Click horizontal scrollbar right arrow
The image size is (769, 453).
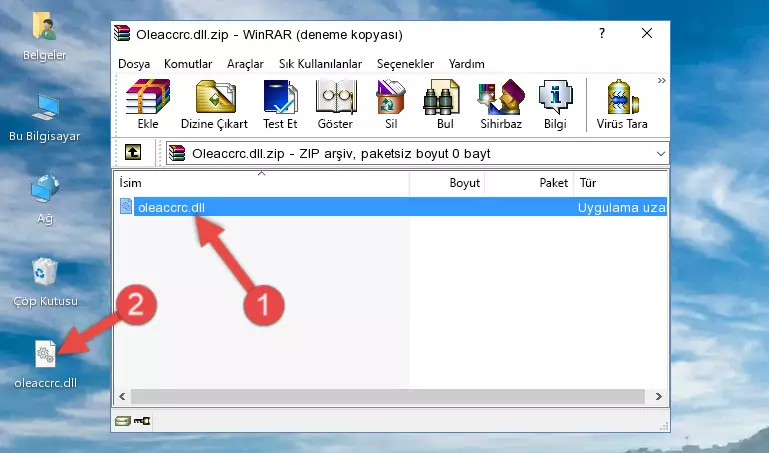click(659, 396)
